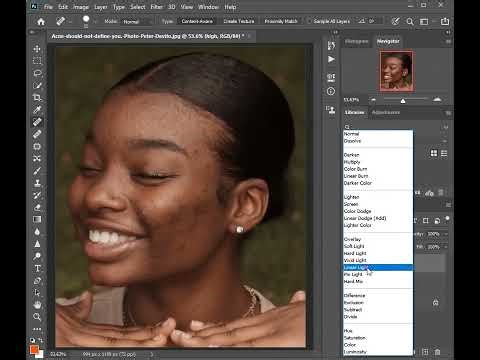Choose Soft Light blend mode

click(378, 246)
